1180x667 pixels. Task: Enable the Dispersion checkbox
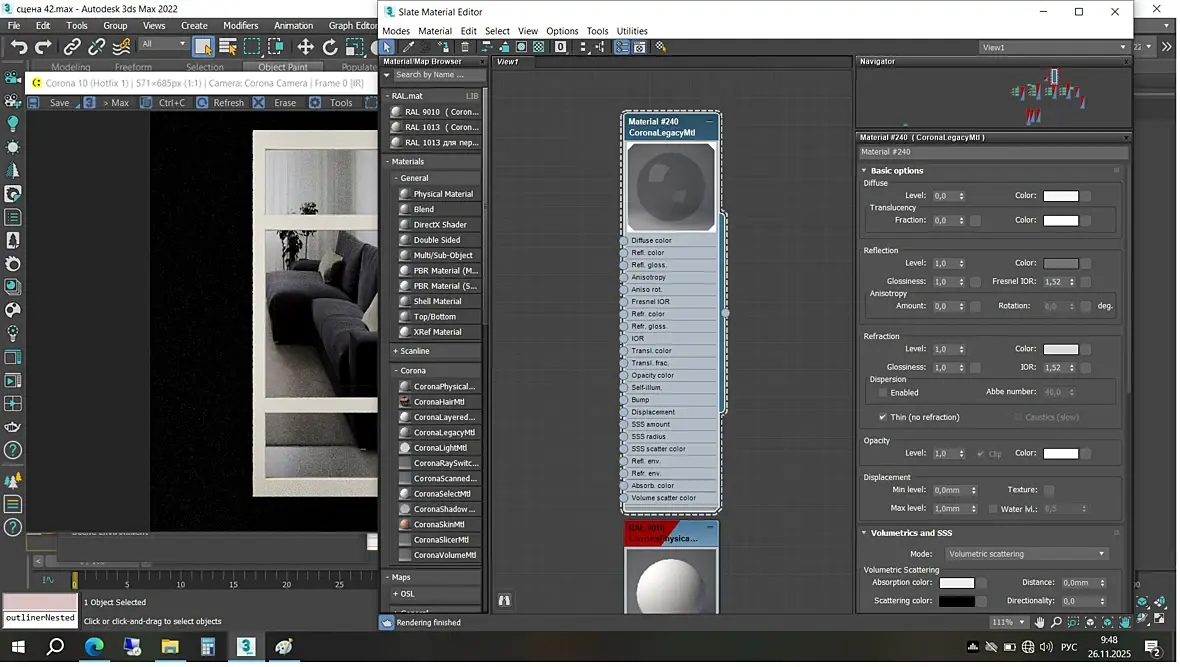click(883, 393)
